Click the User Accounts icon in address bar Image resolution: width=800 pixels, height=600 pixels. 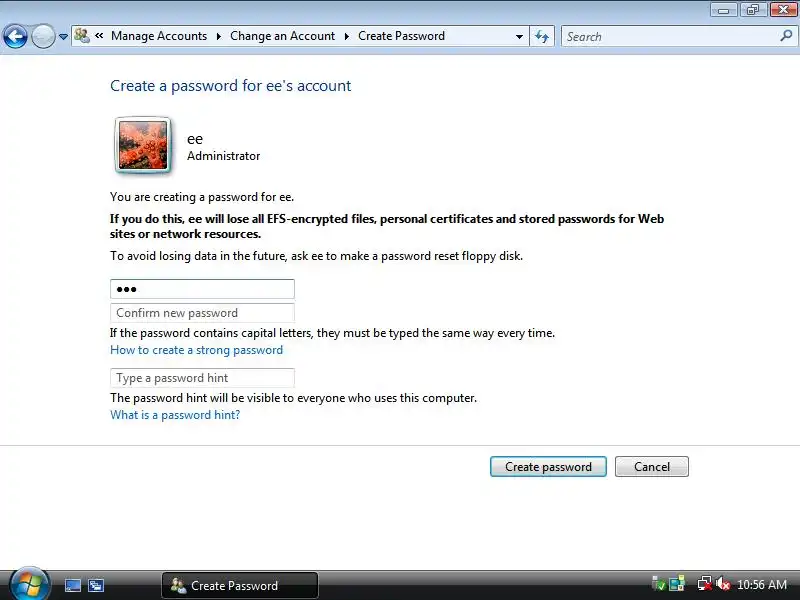[82, 36]
